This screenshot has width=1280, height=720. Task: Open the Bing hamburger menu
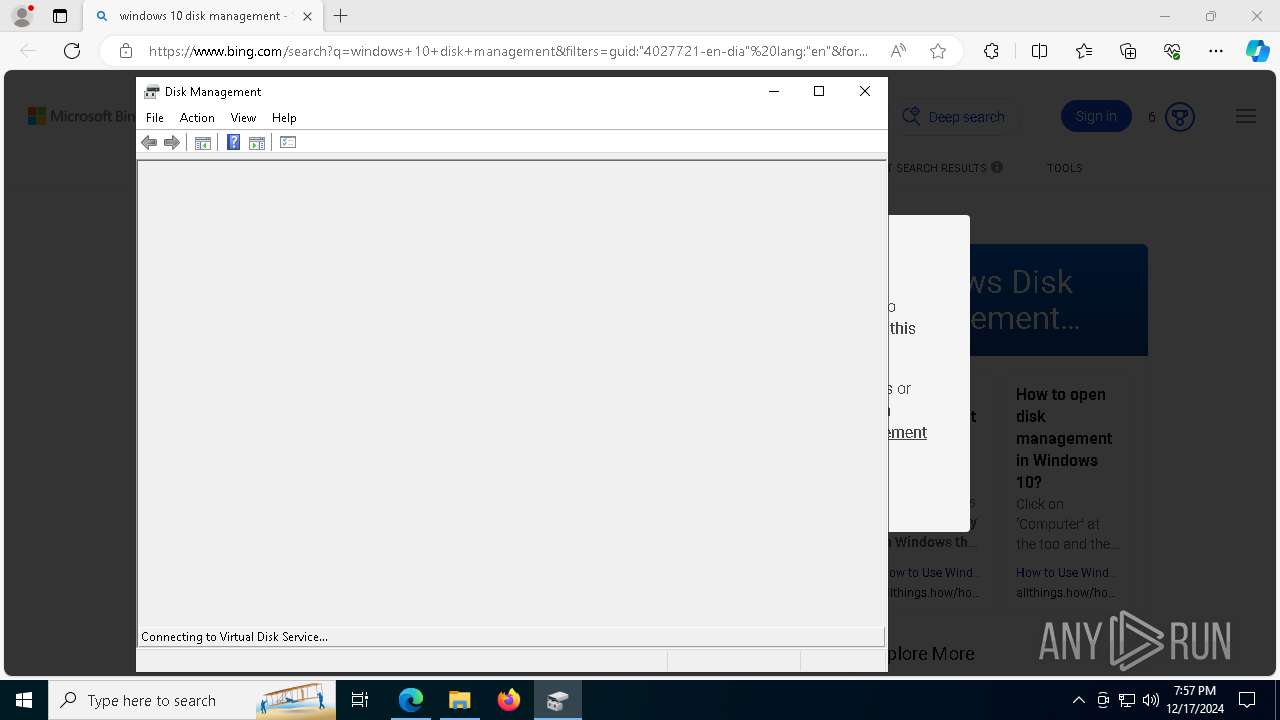coord(1246,117)
